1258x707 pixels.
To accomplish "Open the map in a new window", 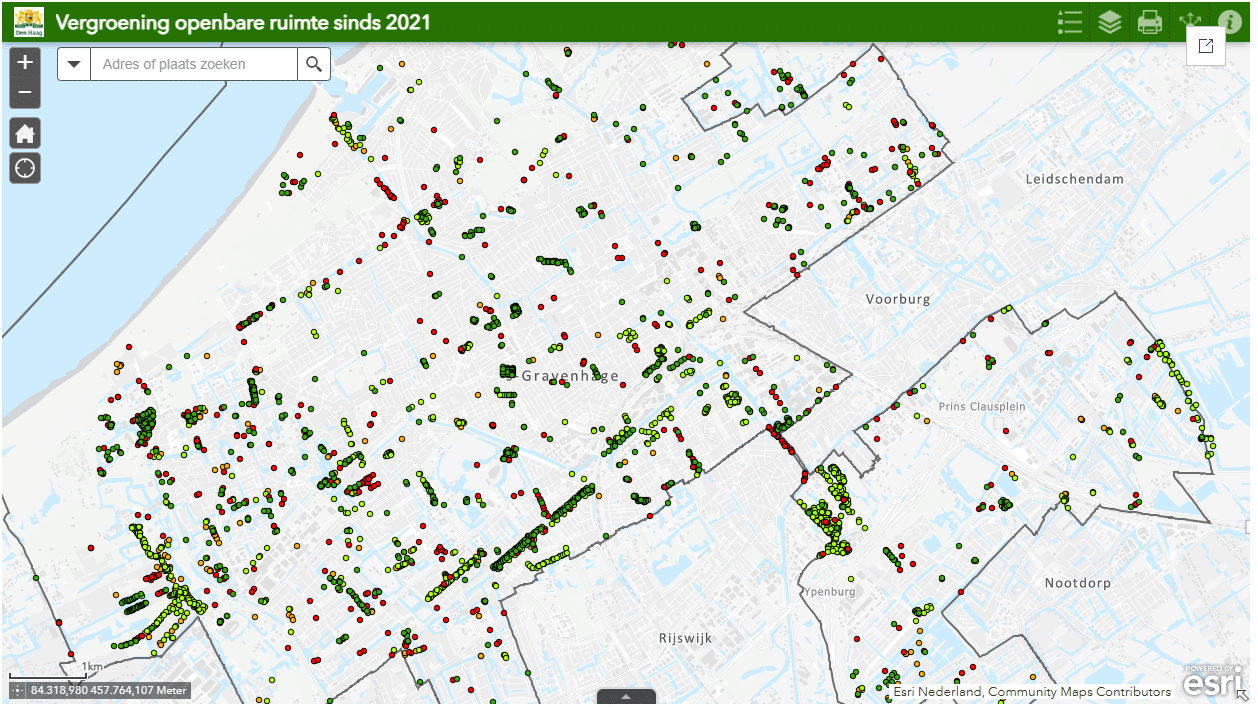I will tap(1206, 46).
